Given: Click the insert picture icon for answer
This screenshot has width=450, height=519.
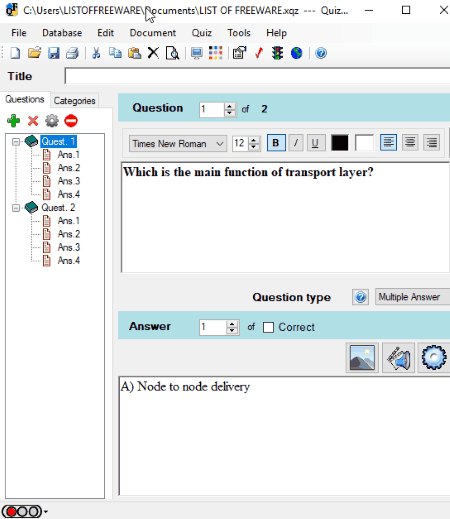Looking at the screenshot, I should point(362,358).
